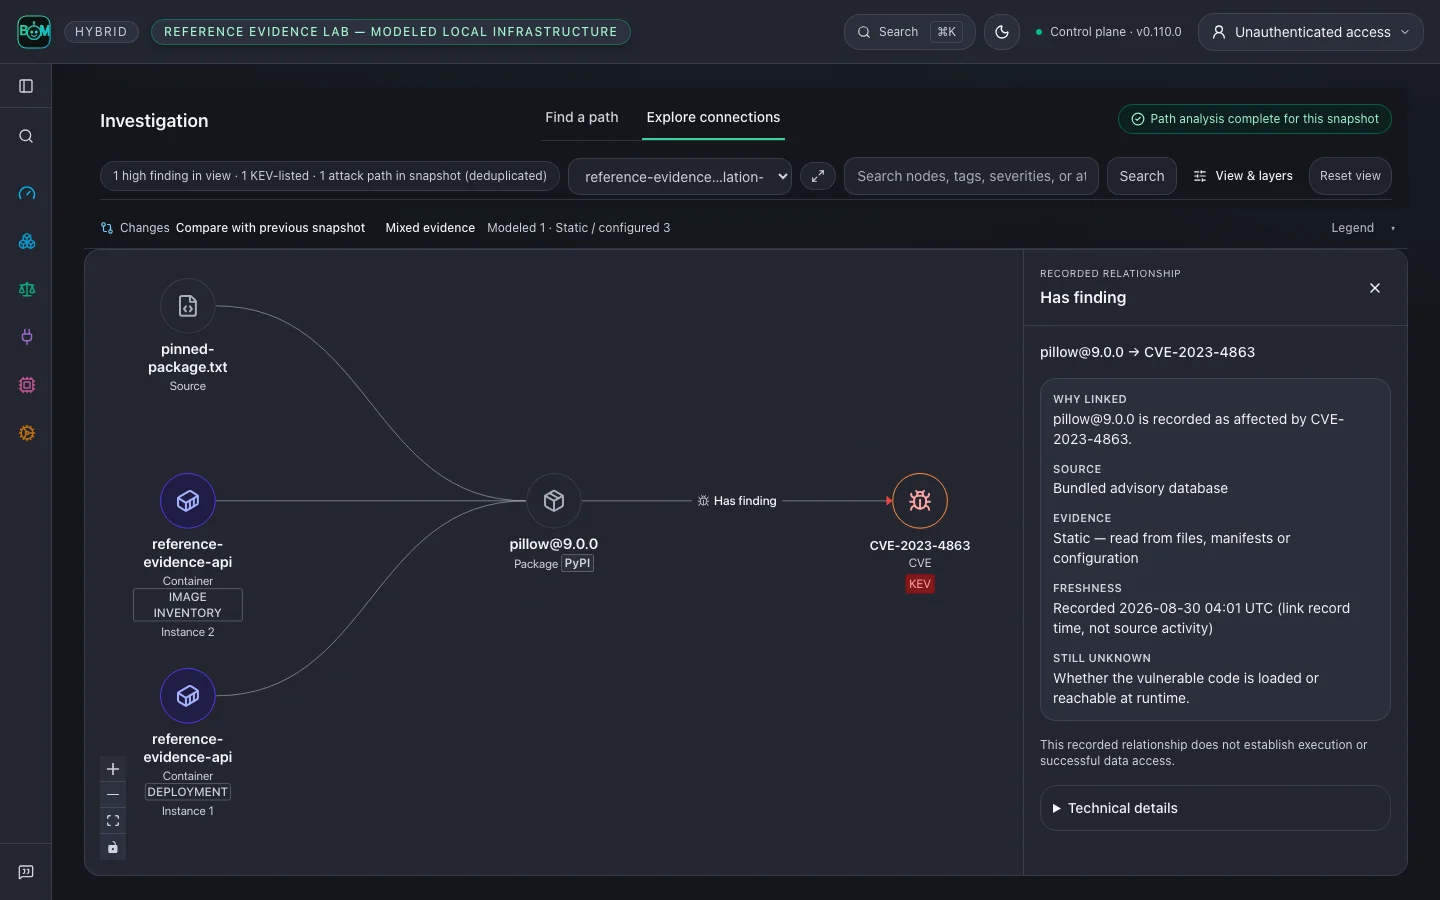Click the HYBRID mode badge
Image resolution: width=1440 pixels, height=900 pixels.
[101, 32]
